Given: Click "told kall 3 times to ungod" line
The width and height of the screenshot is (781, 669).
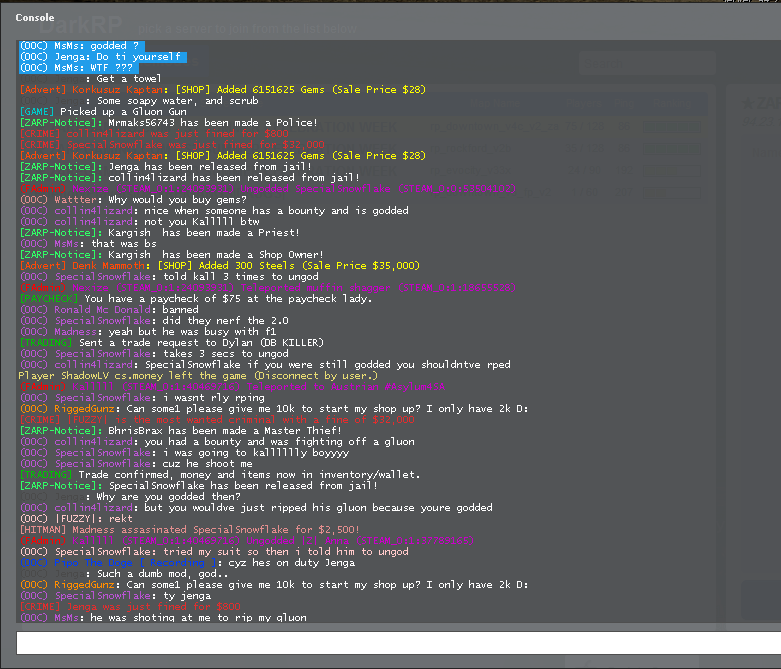Looking at the screenshot, I should [169, 276].
